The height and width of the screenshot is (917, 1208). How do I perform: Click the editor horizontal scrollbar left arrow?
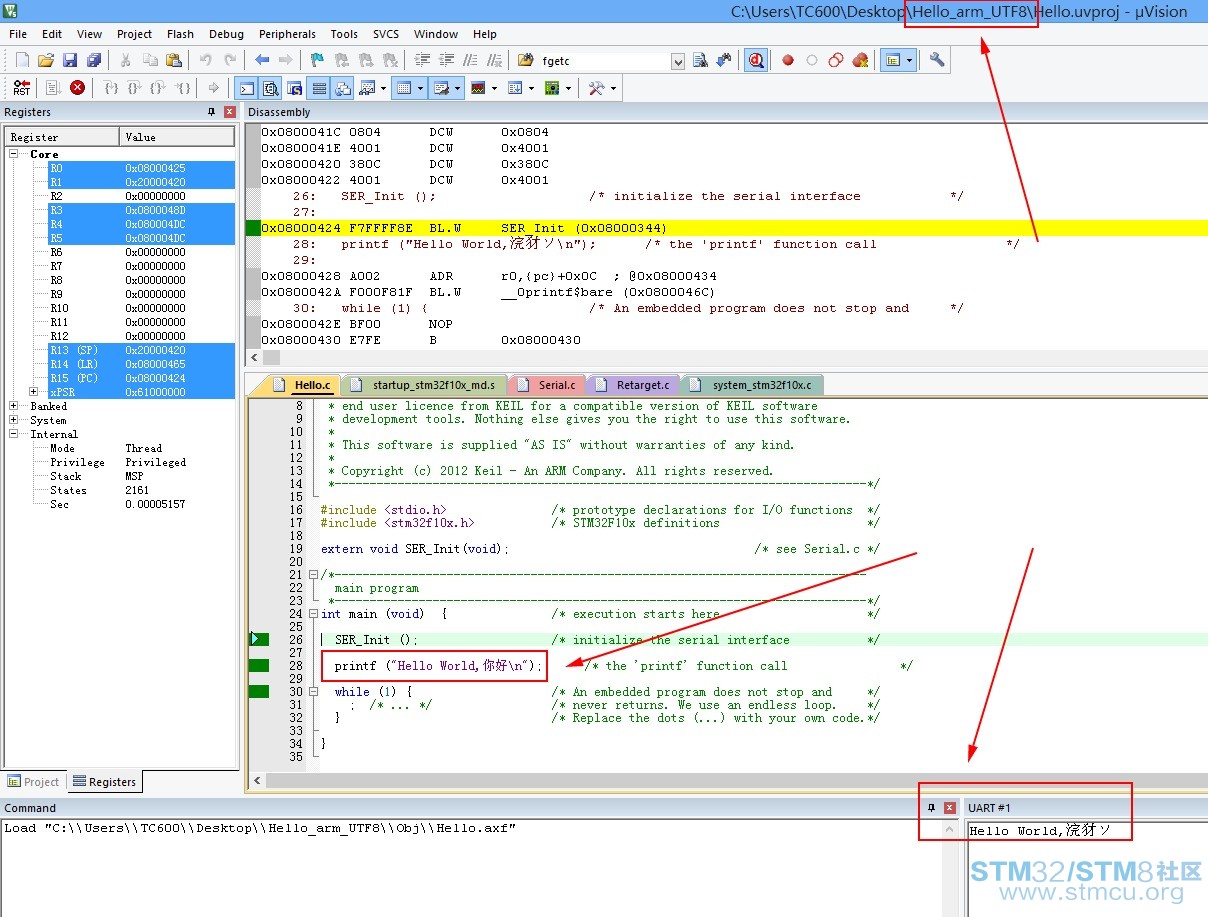[x=255, y=781]
